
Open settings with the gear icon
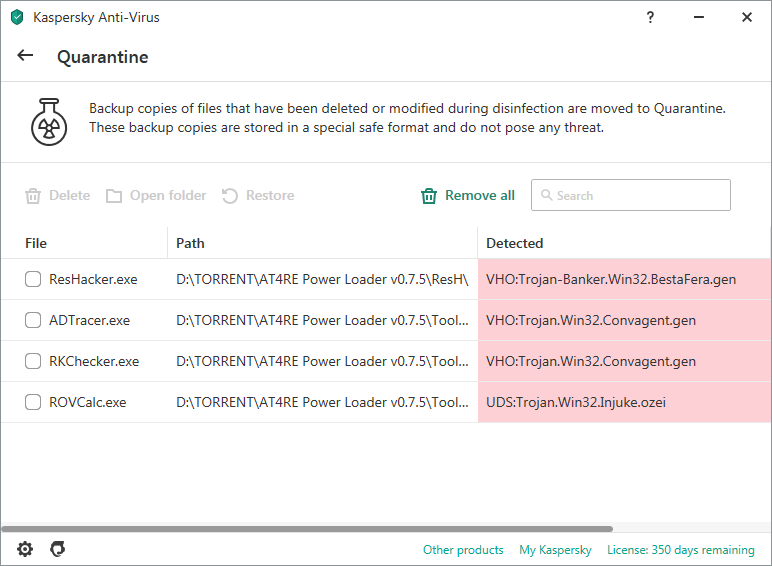(x=25, y=549)
